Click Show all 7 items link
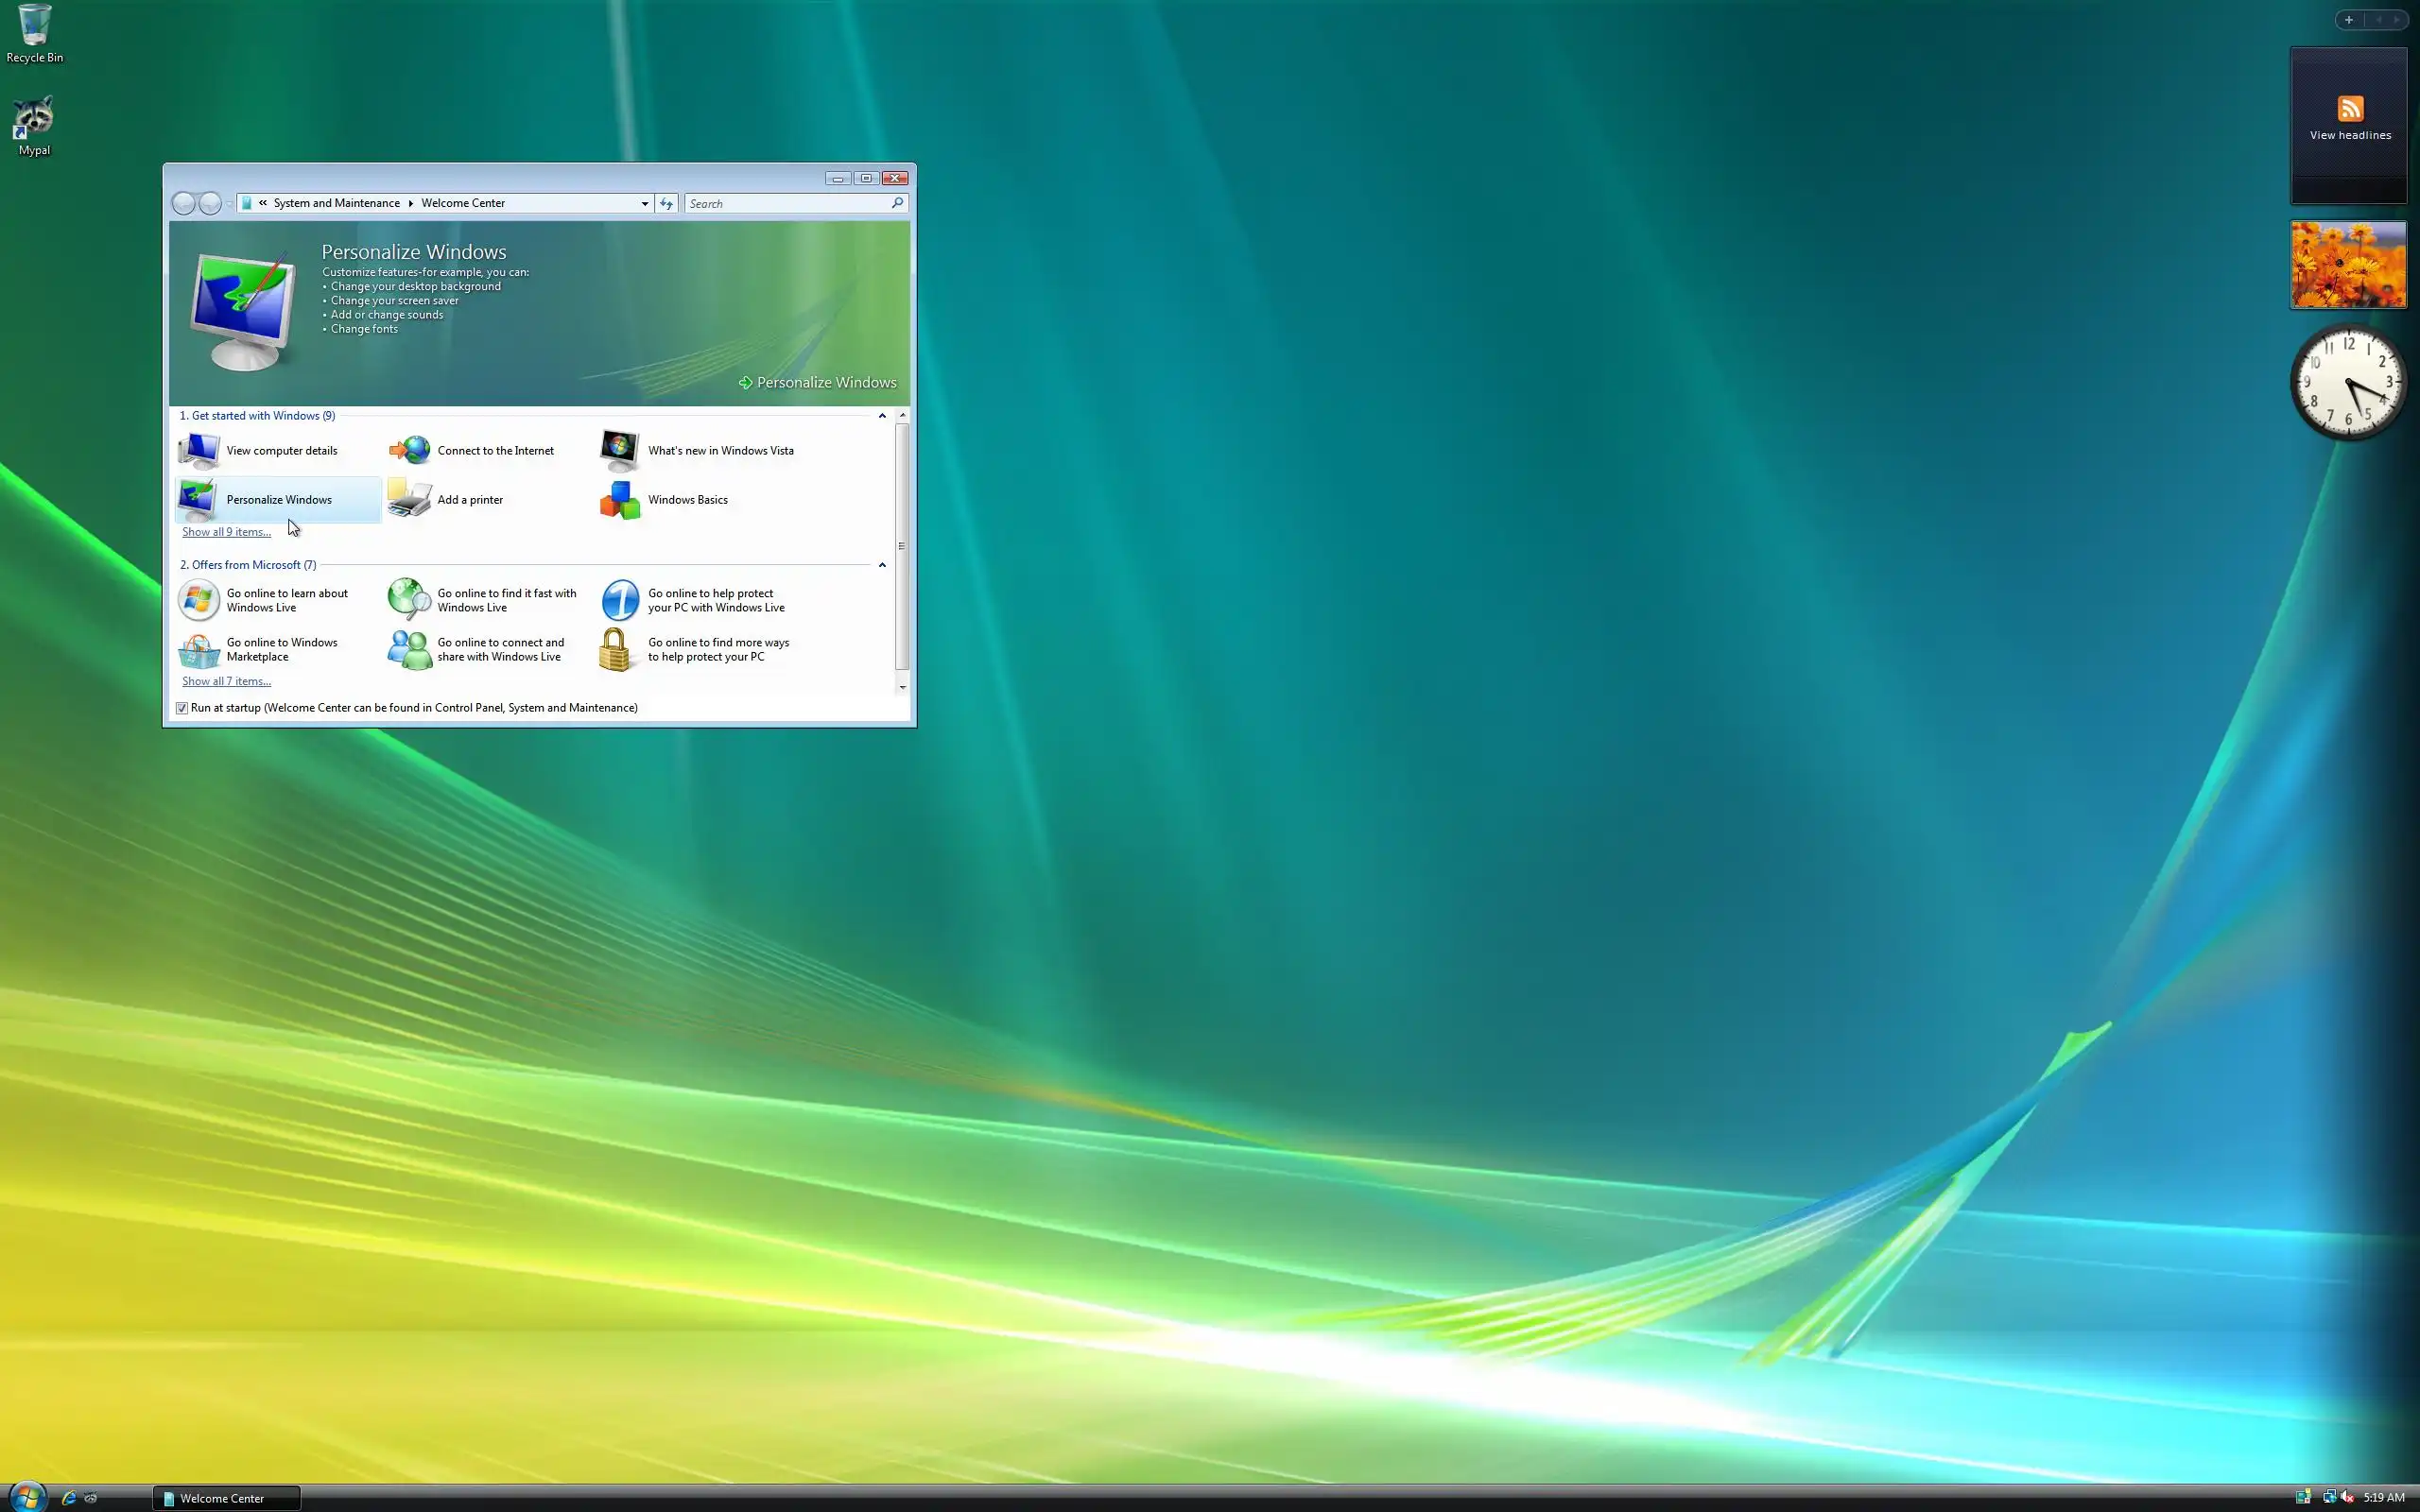Image resolution: width=2420 pixels, height=1512 pixels. coord(226,681)
